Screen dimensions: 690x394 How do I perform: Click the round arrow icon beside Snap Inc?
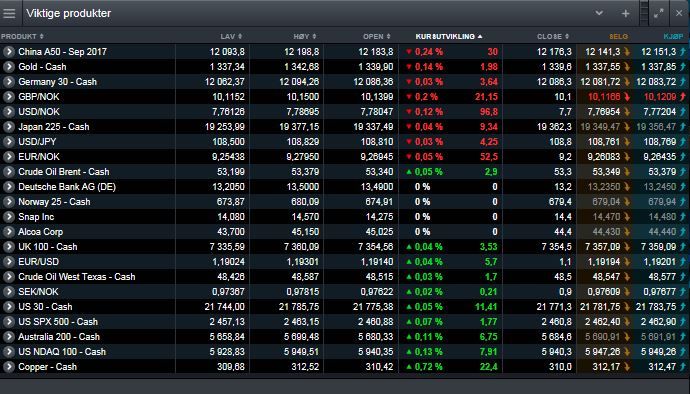[x=8, y=217]
